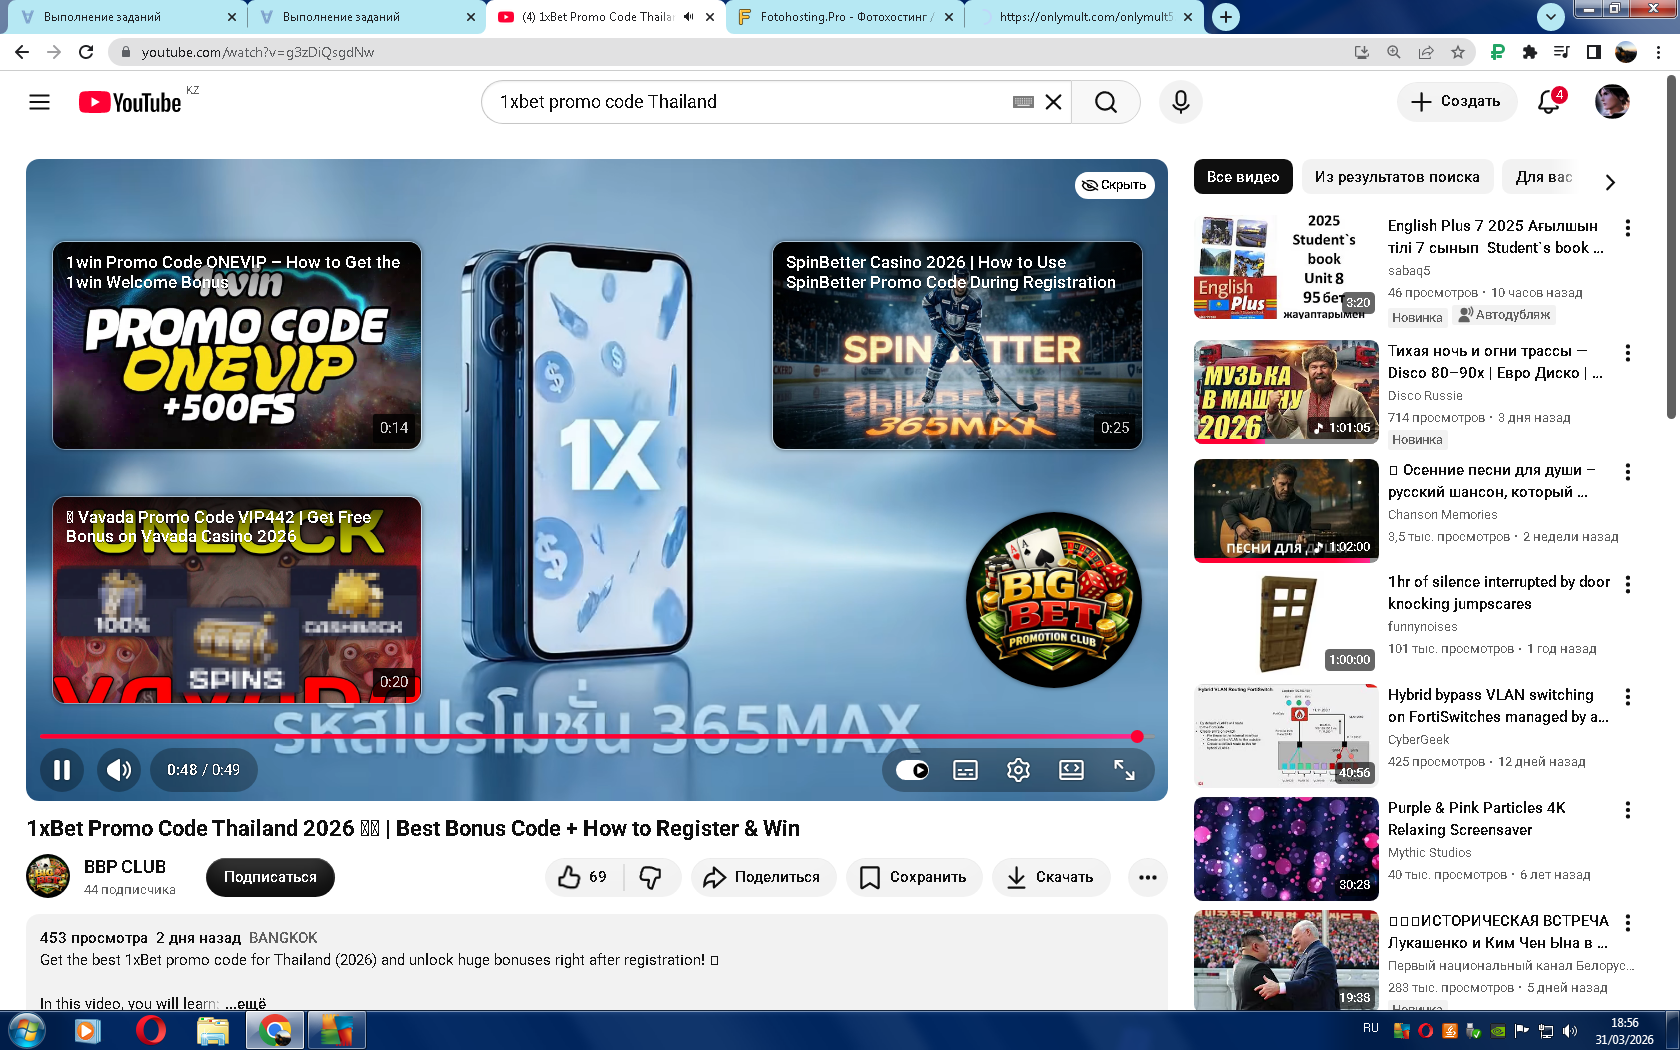This screenshot has width=1680, height=1050.
Task: Open the on-screen keyboard icon in search
Action: [1023, 102]
